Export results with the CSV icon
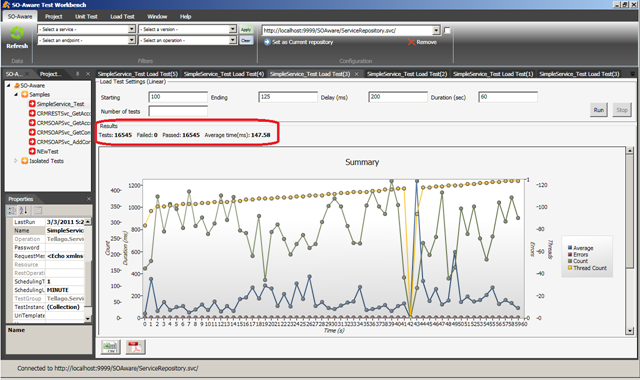The image size is (640, 380). (x=111, y=347)
